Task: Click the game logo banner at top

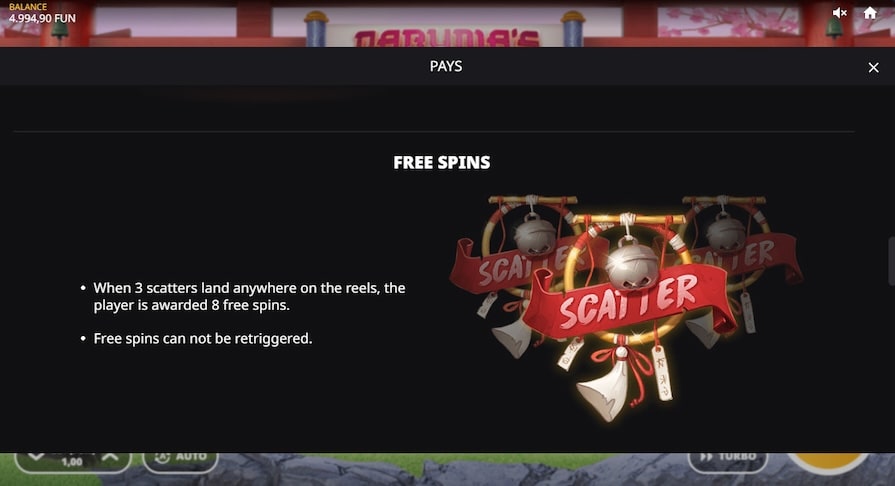Action: 446,35
